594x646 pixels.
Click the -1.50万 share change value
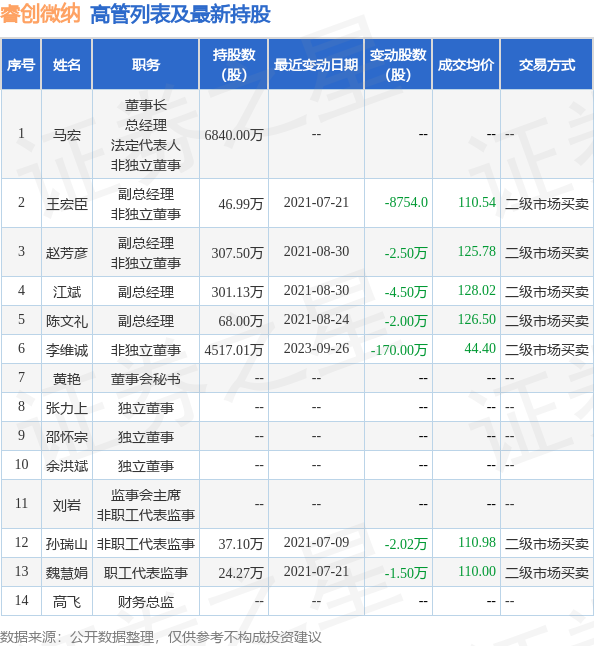tap(406, 573)
